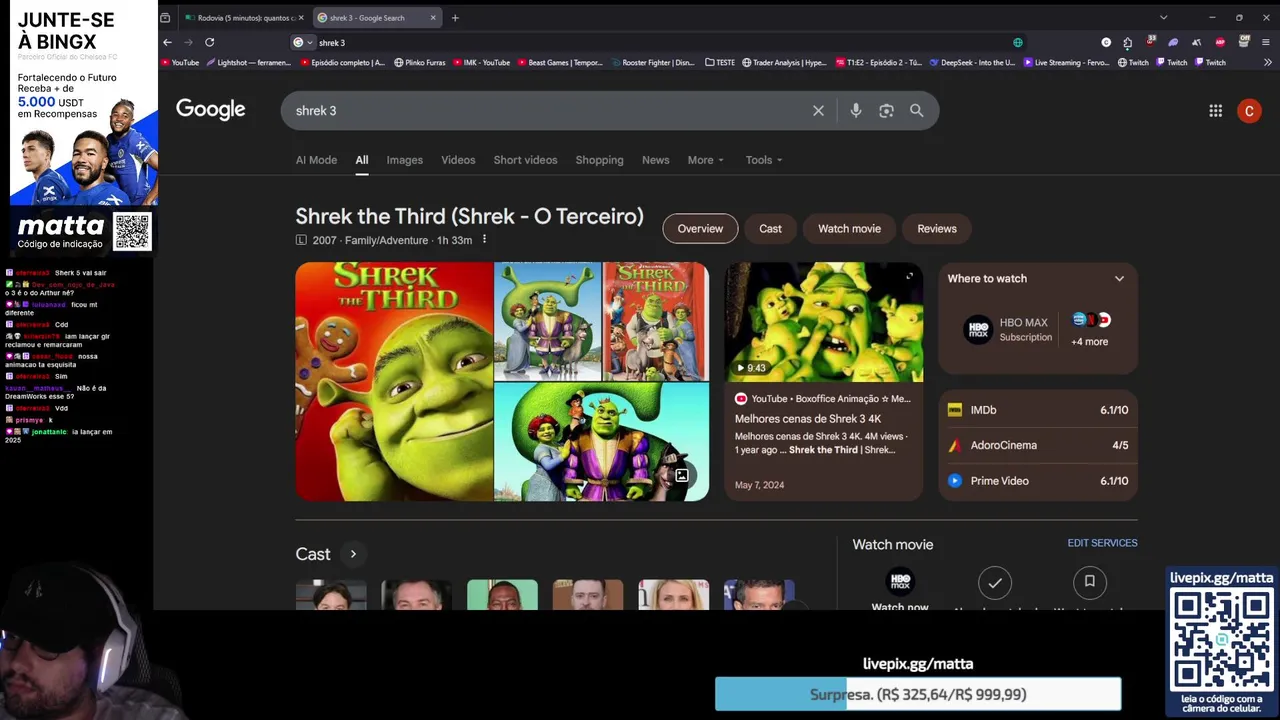Open the tab search dropdown arrow in title bar
The width and height of the screenshot is (1280, 720).
[x=1163, y=17]
